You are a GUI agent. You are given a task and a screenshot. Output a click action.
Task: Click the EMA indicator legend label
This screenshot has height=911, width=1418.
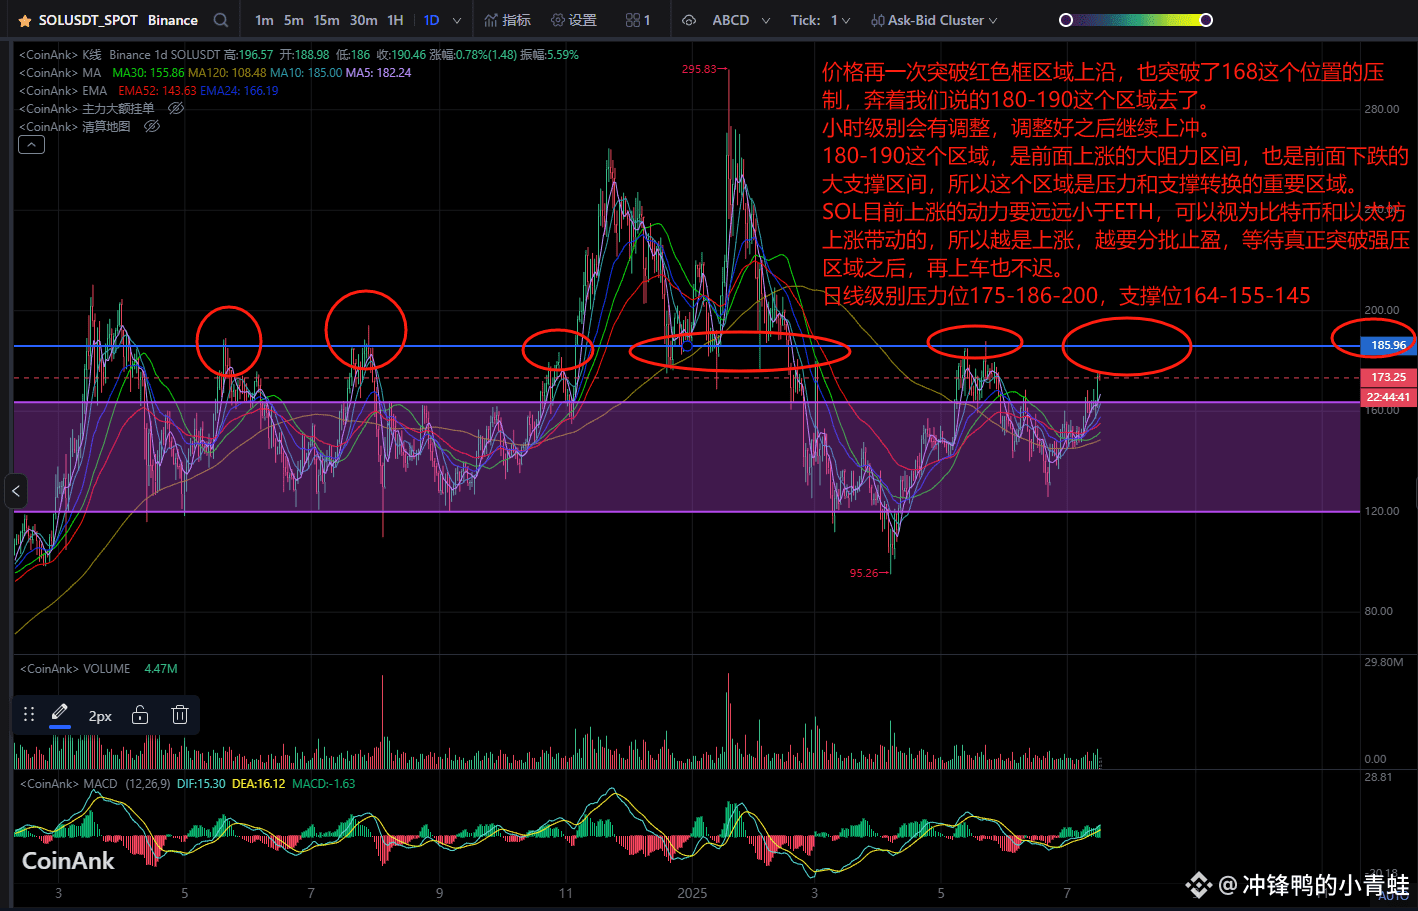(x=94, y=90)
